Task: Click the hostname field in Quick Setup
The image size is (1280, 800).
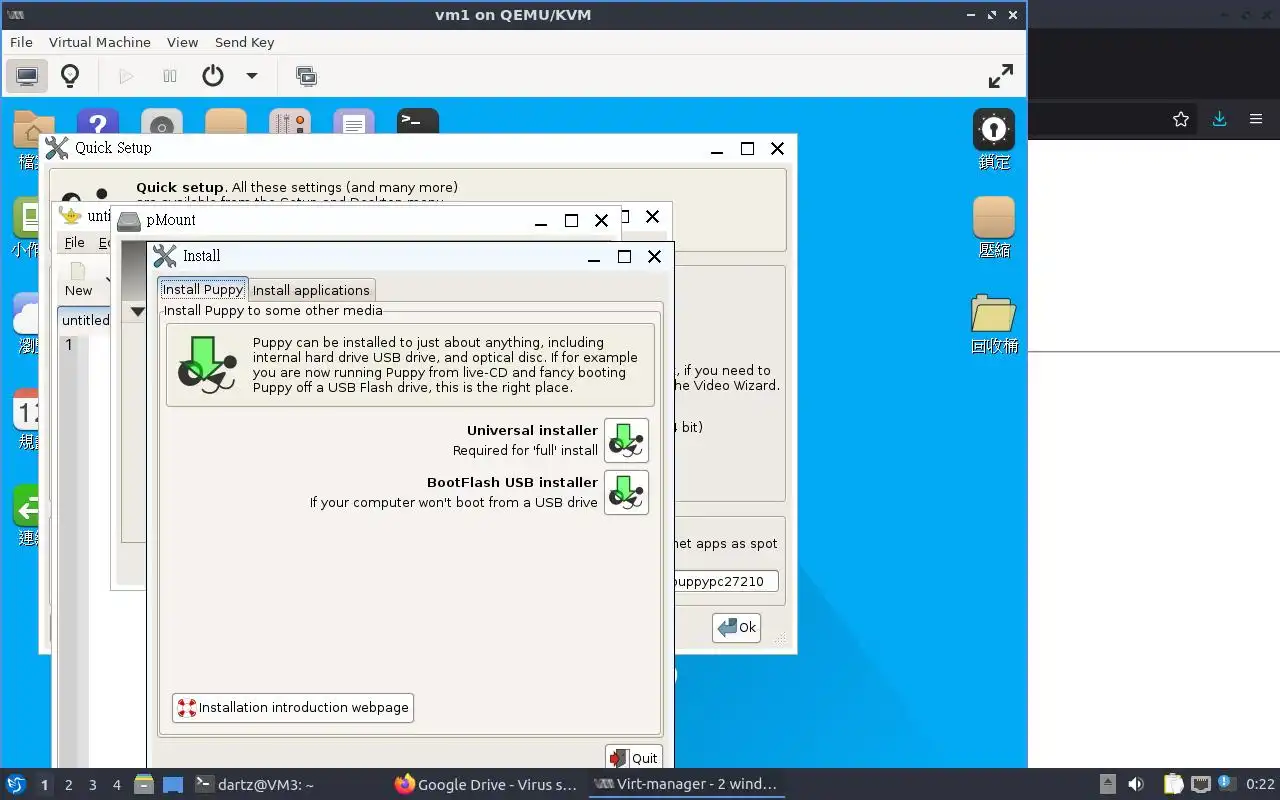Action: point(725,581)
